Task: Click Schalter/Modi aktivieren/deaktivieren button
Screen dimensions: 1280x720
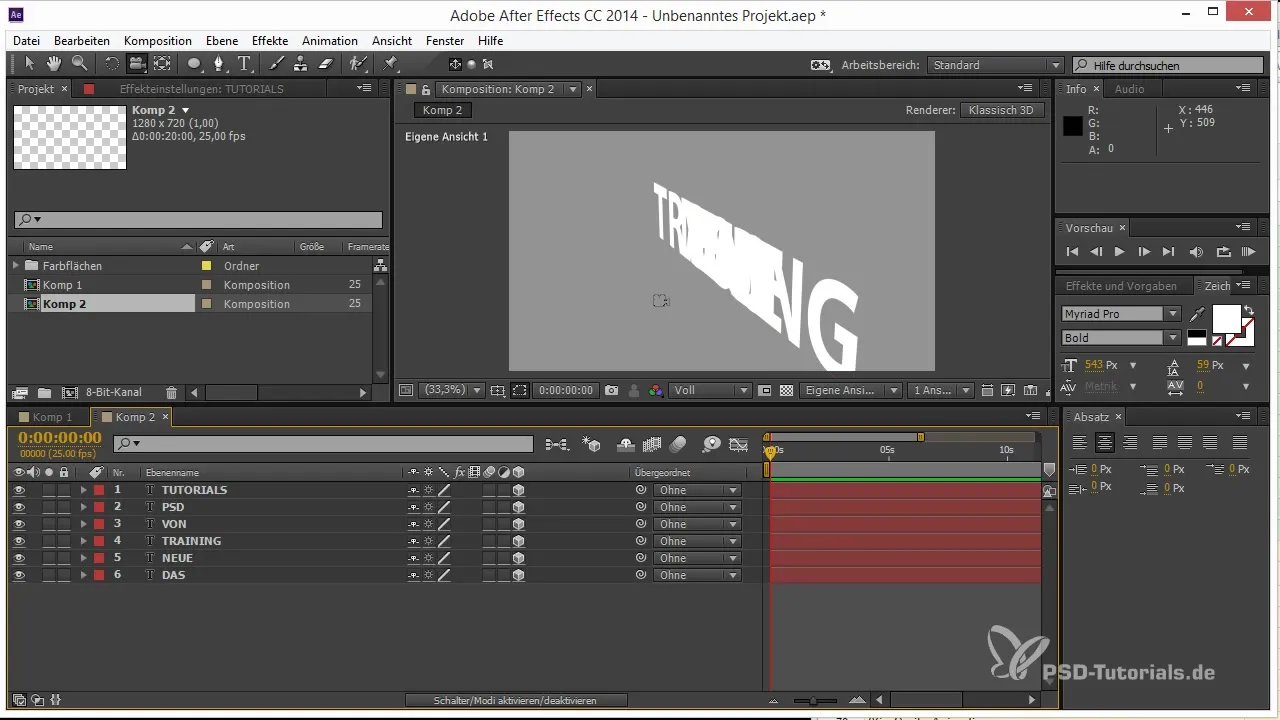Action: pyautogui.click(x=516, y=701)
